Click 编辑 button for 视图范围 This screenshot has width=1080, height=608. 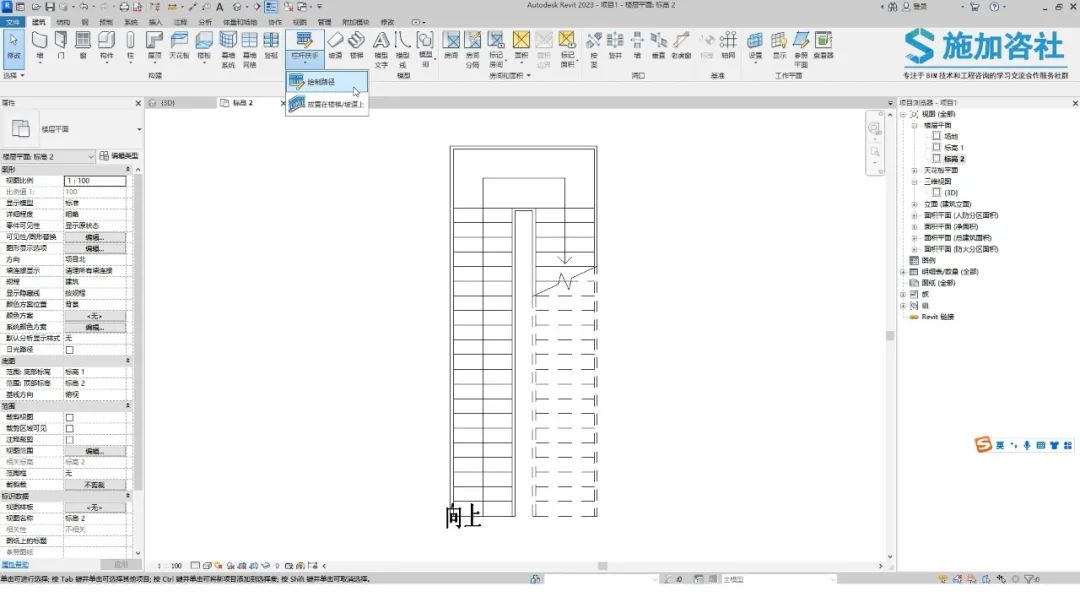(94, 451)
